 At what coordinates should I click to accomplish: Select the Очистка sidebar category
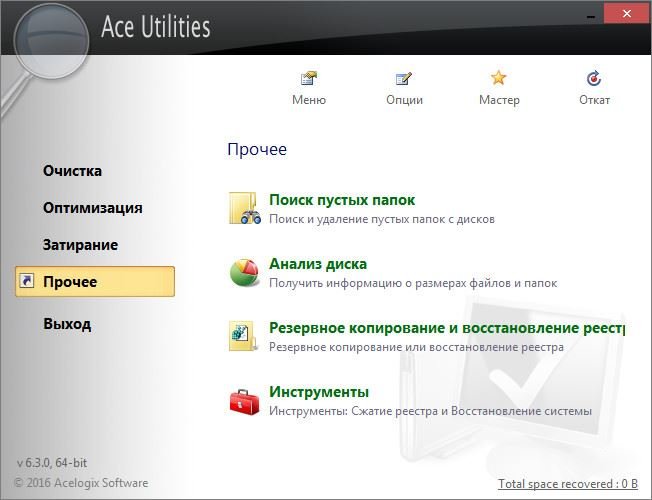pyautogui.click(x=72, y=171)
